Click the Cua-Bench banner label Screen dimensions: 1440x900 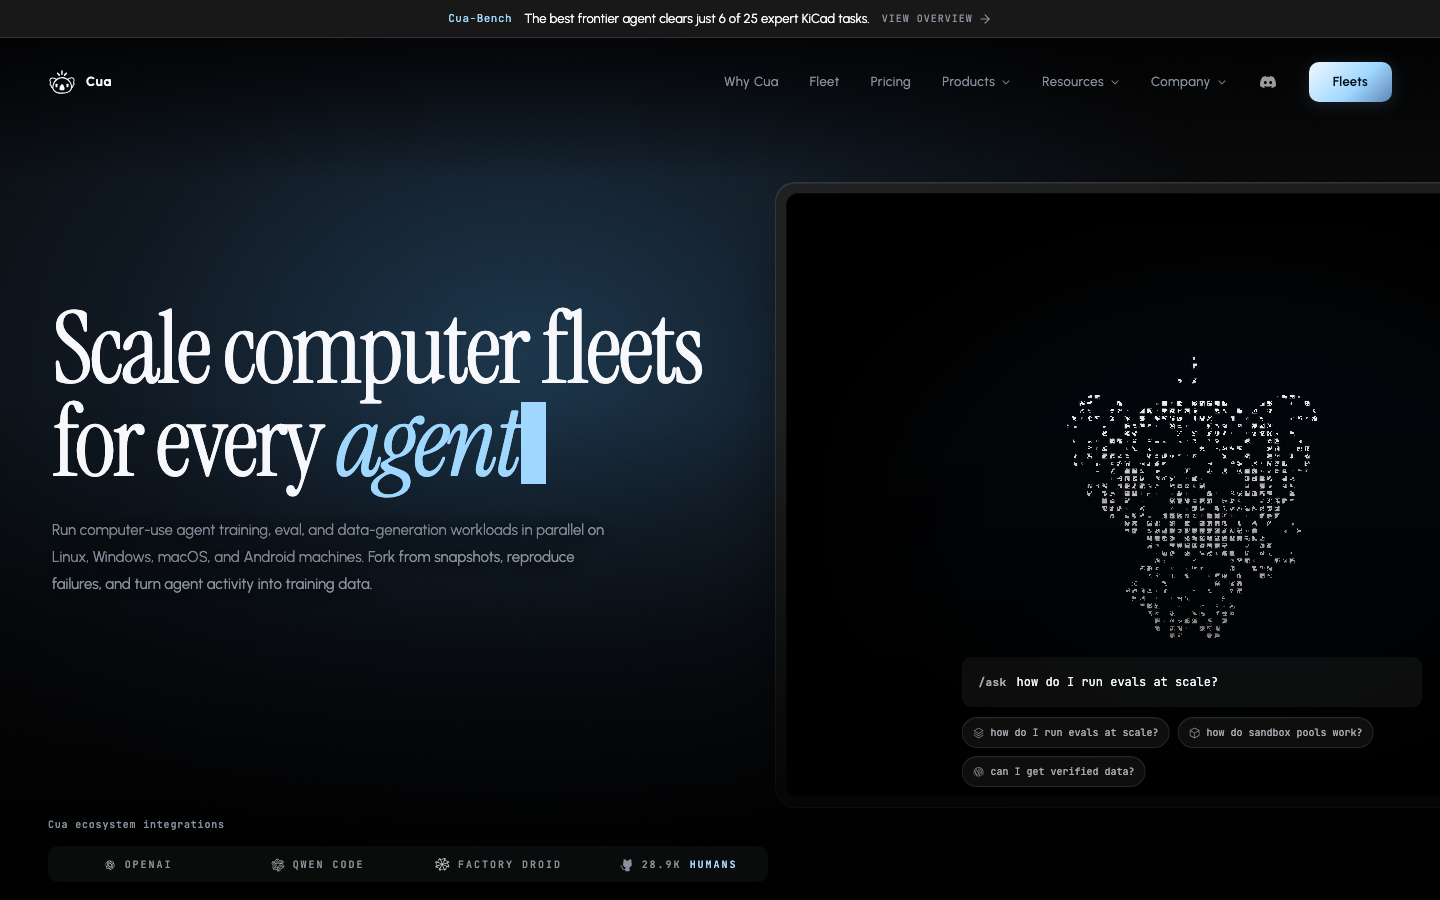480,19
